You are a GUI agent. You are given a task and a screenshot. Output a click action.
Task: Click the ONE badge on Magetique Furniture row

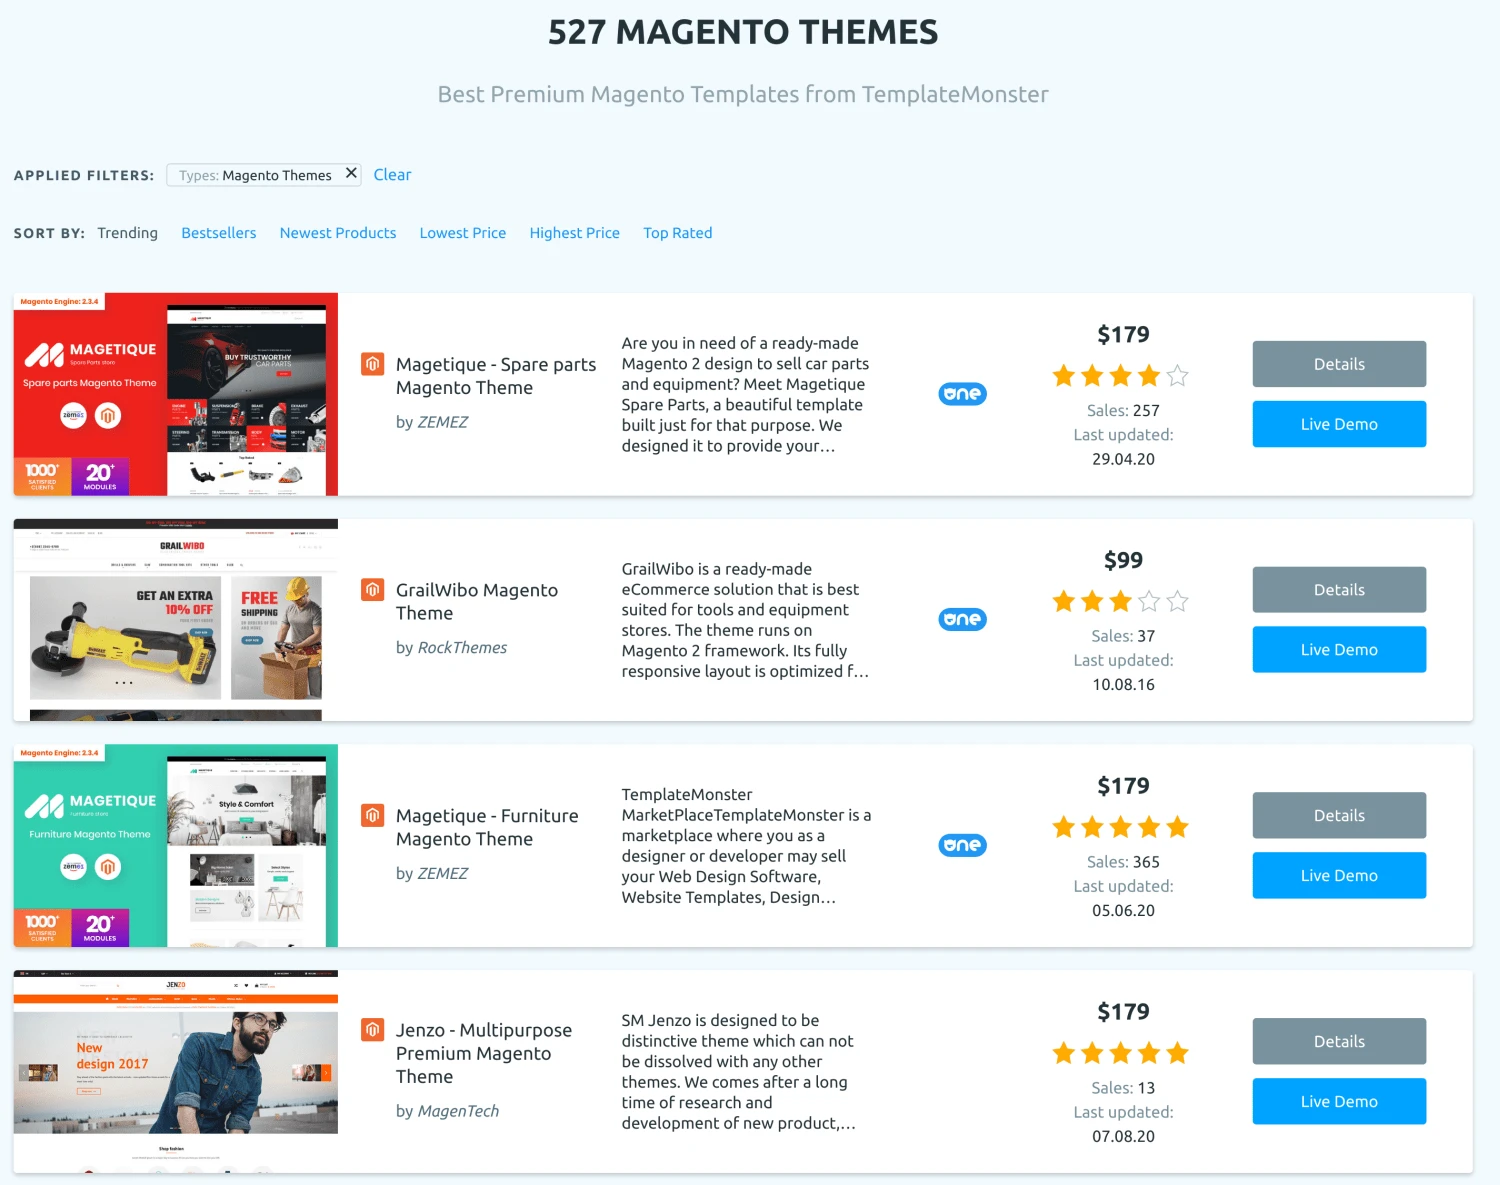tap(962, 846)
